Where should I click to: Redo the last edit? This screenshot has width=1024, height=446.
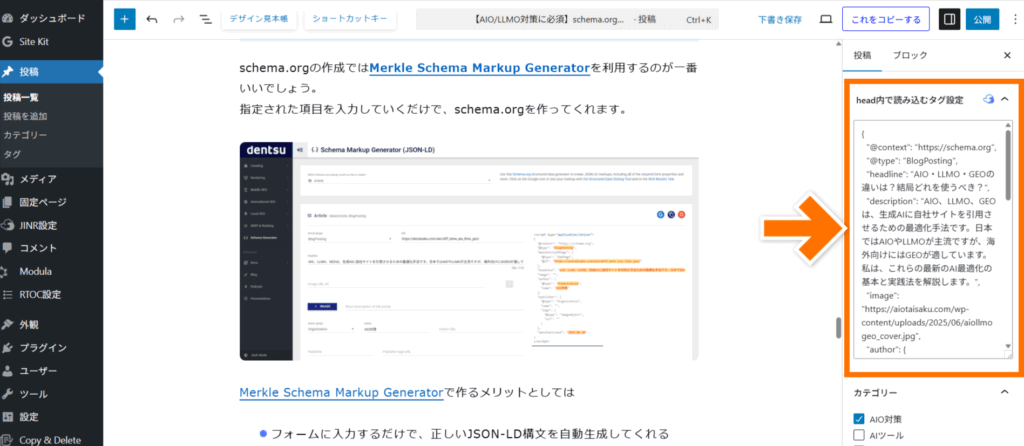point(178,20)
